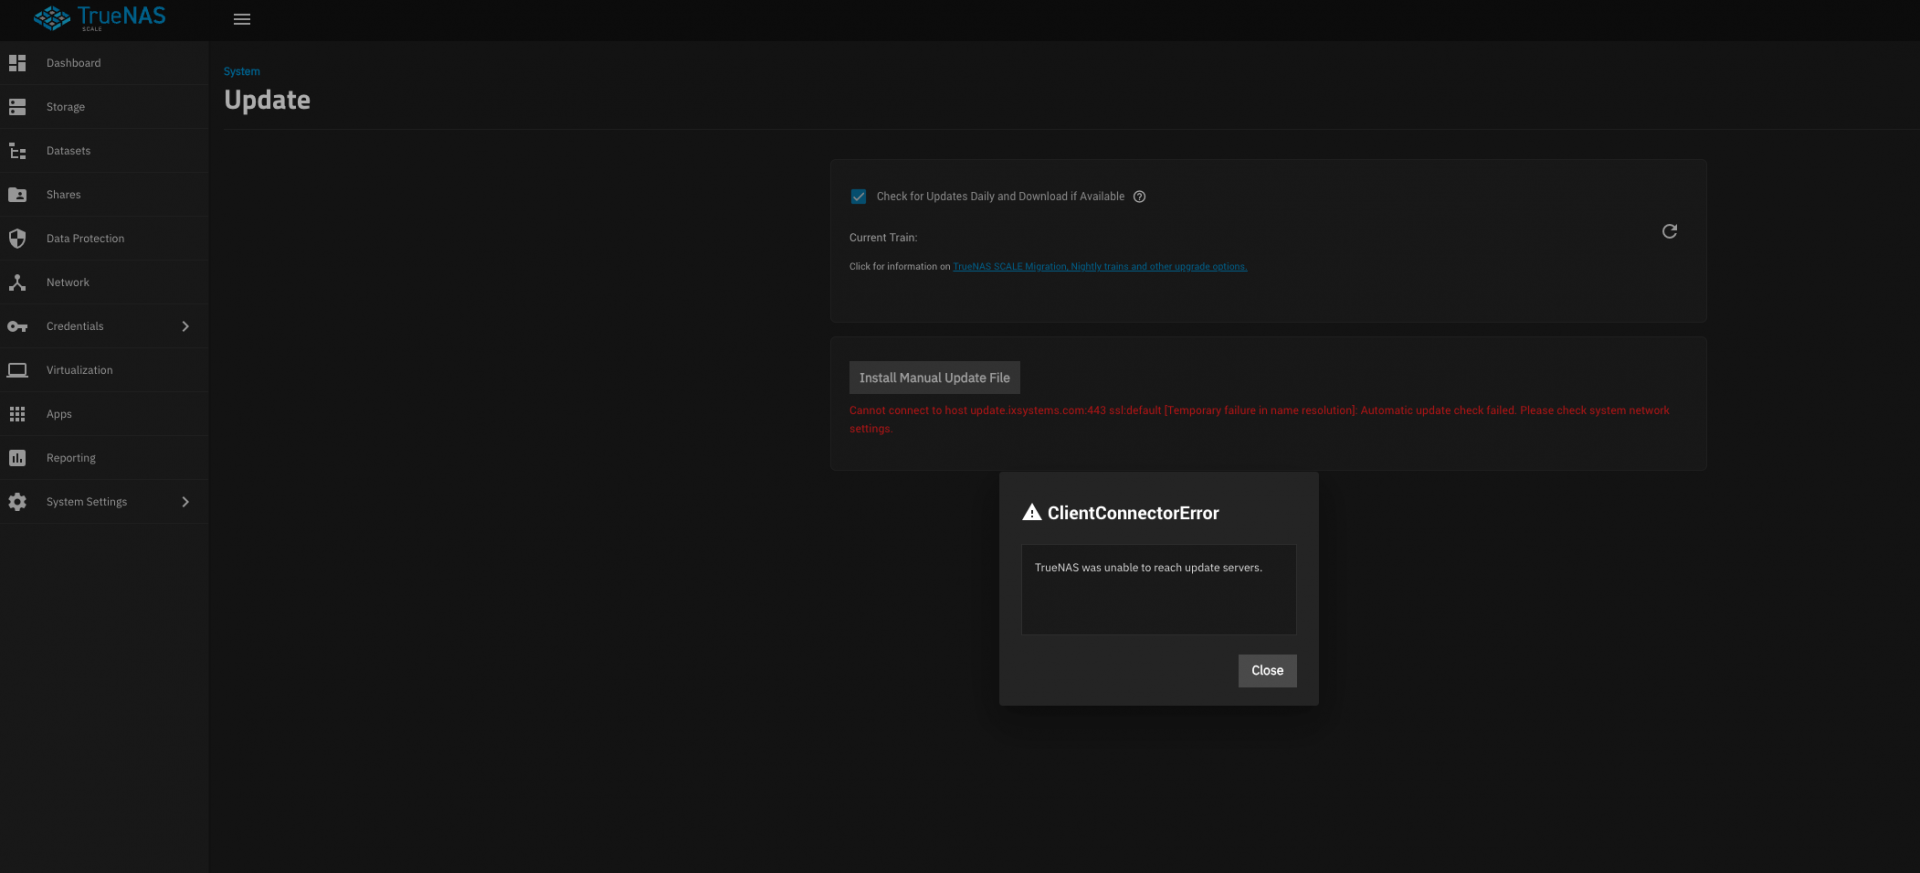Click the 'unable to reach update servers' message
Screen dimensions: 1920x873
1148,568
